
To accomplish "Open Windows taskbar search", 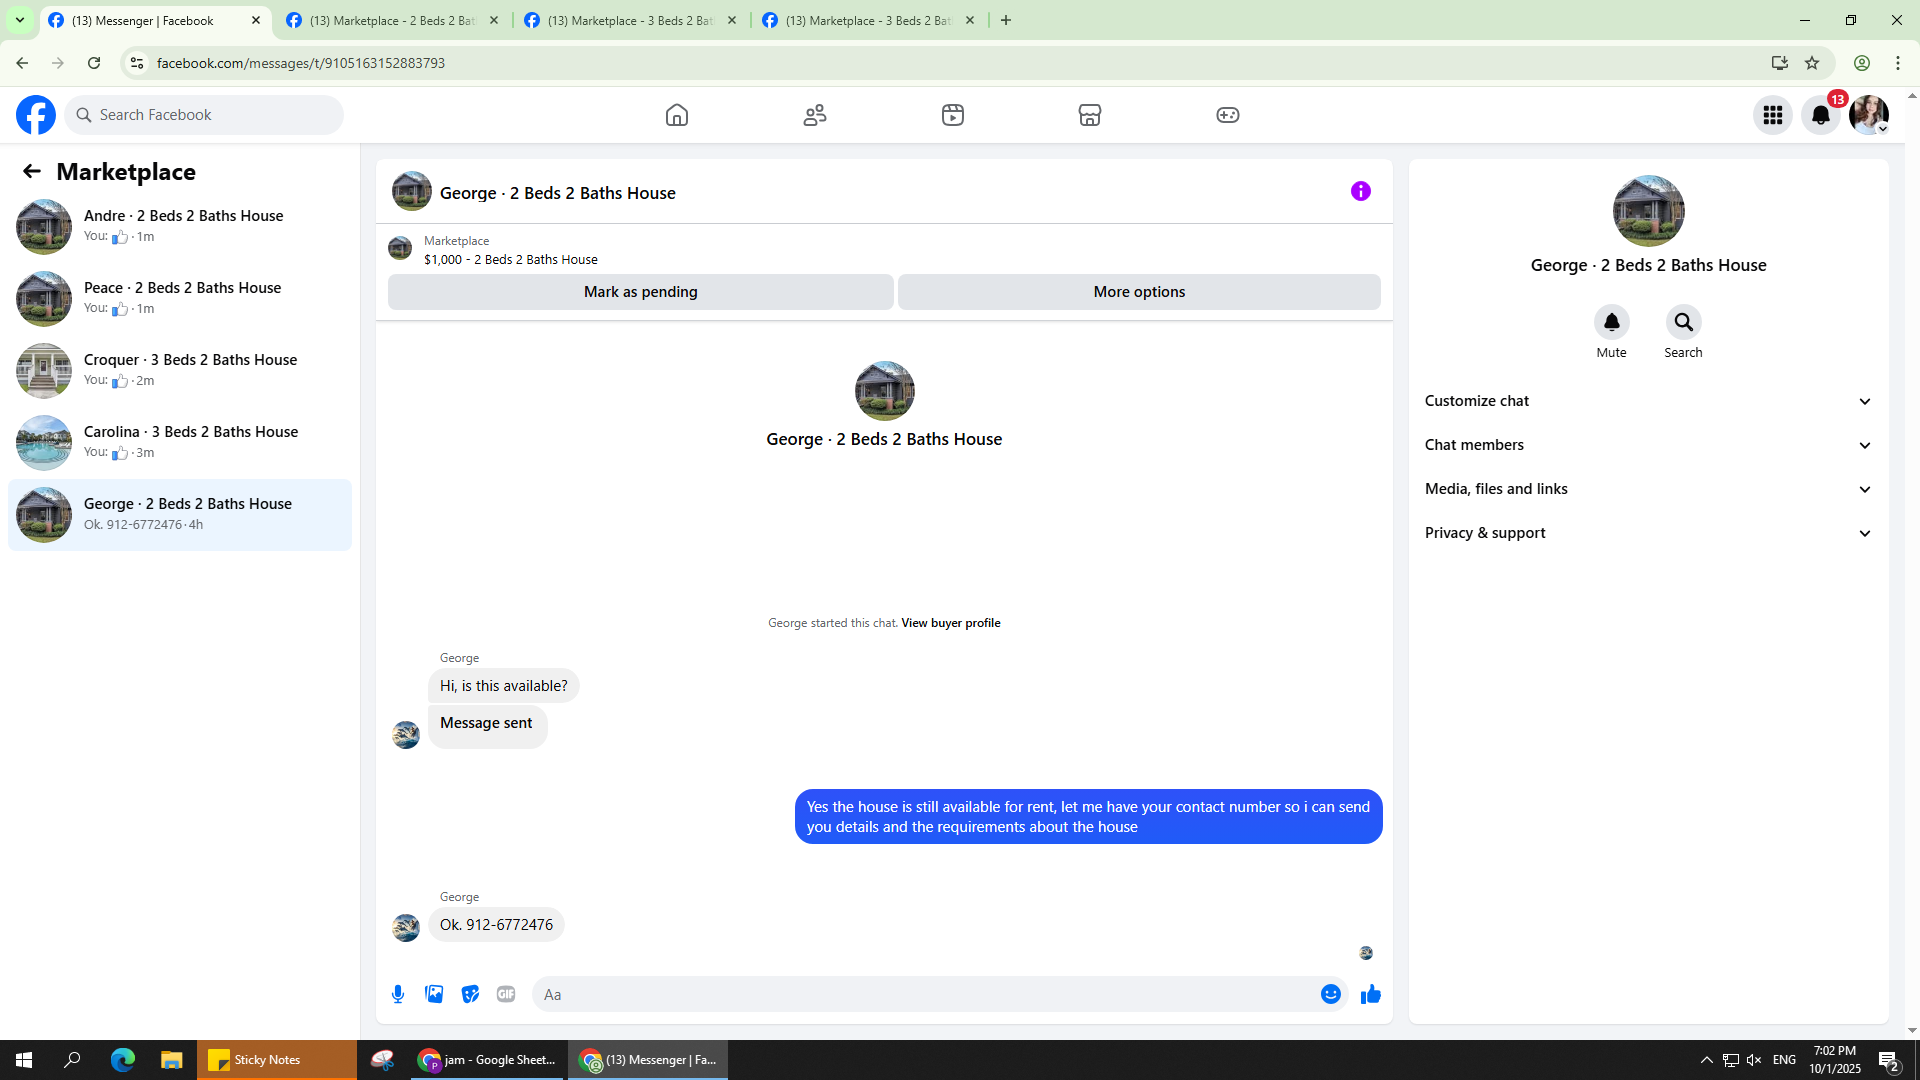I will point(72,1060).
